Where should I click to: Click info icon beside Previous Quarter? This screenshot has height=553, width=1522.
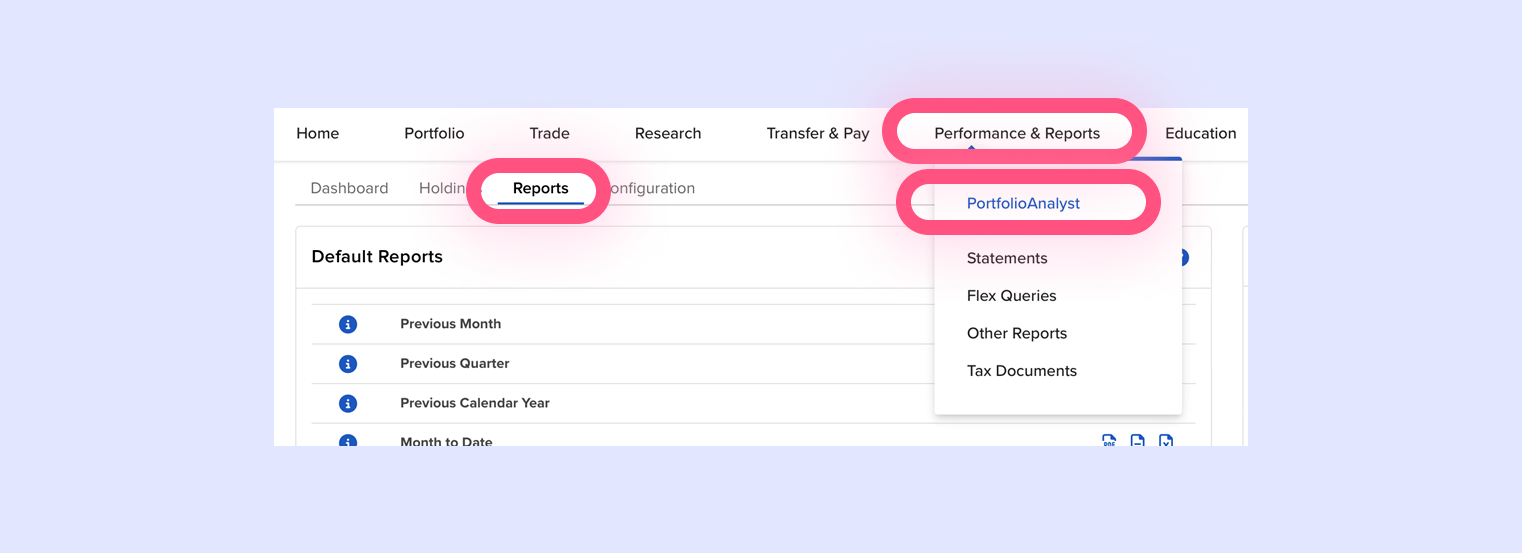click(348, 364)
